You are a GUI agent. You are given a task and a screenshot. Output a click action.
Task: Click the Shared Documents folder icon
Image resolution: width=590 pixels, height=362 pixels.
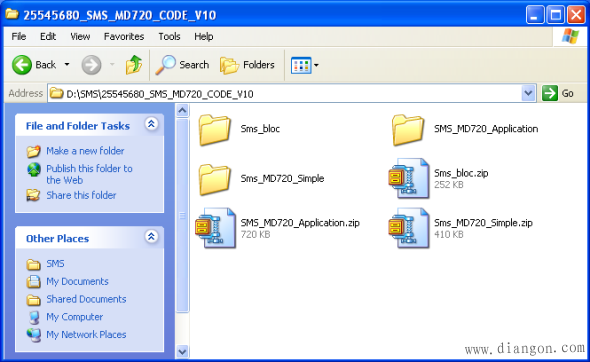(33, 300)
